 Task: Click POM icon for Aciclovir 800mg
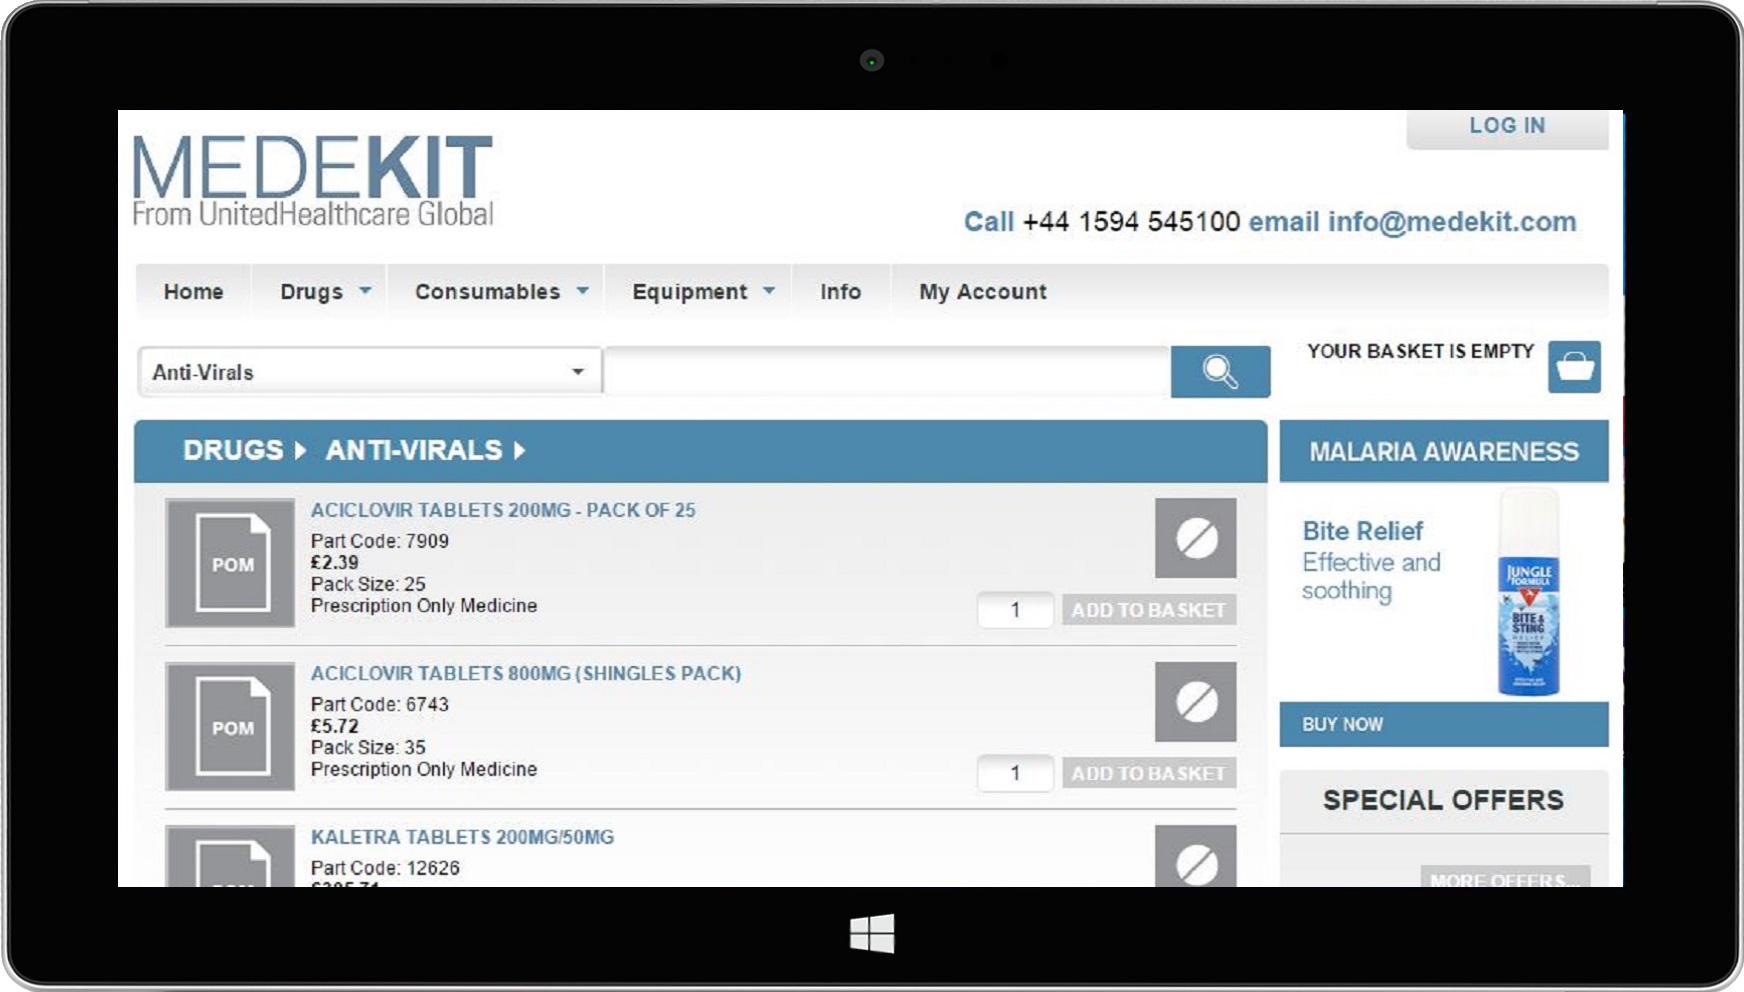tap(231, 727)
